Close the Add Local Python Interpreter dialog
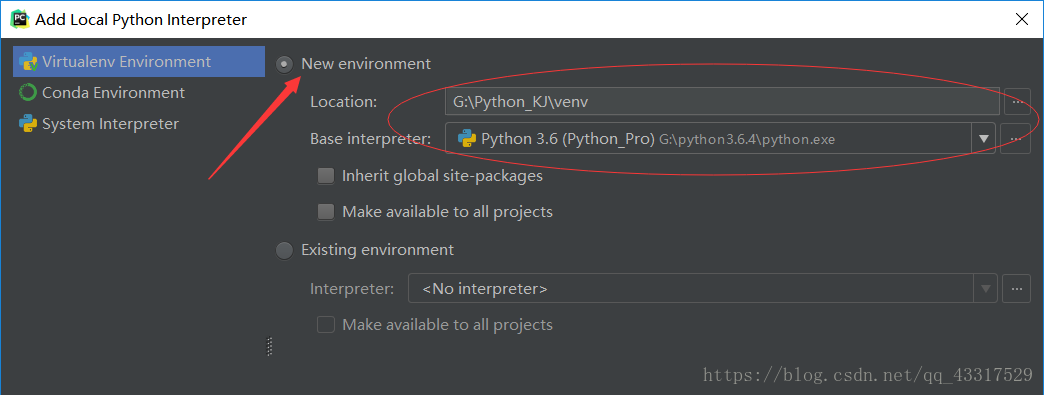The width and height of the screenshot is (1044, 395). (1021, 19)
